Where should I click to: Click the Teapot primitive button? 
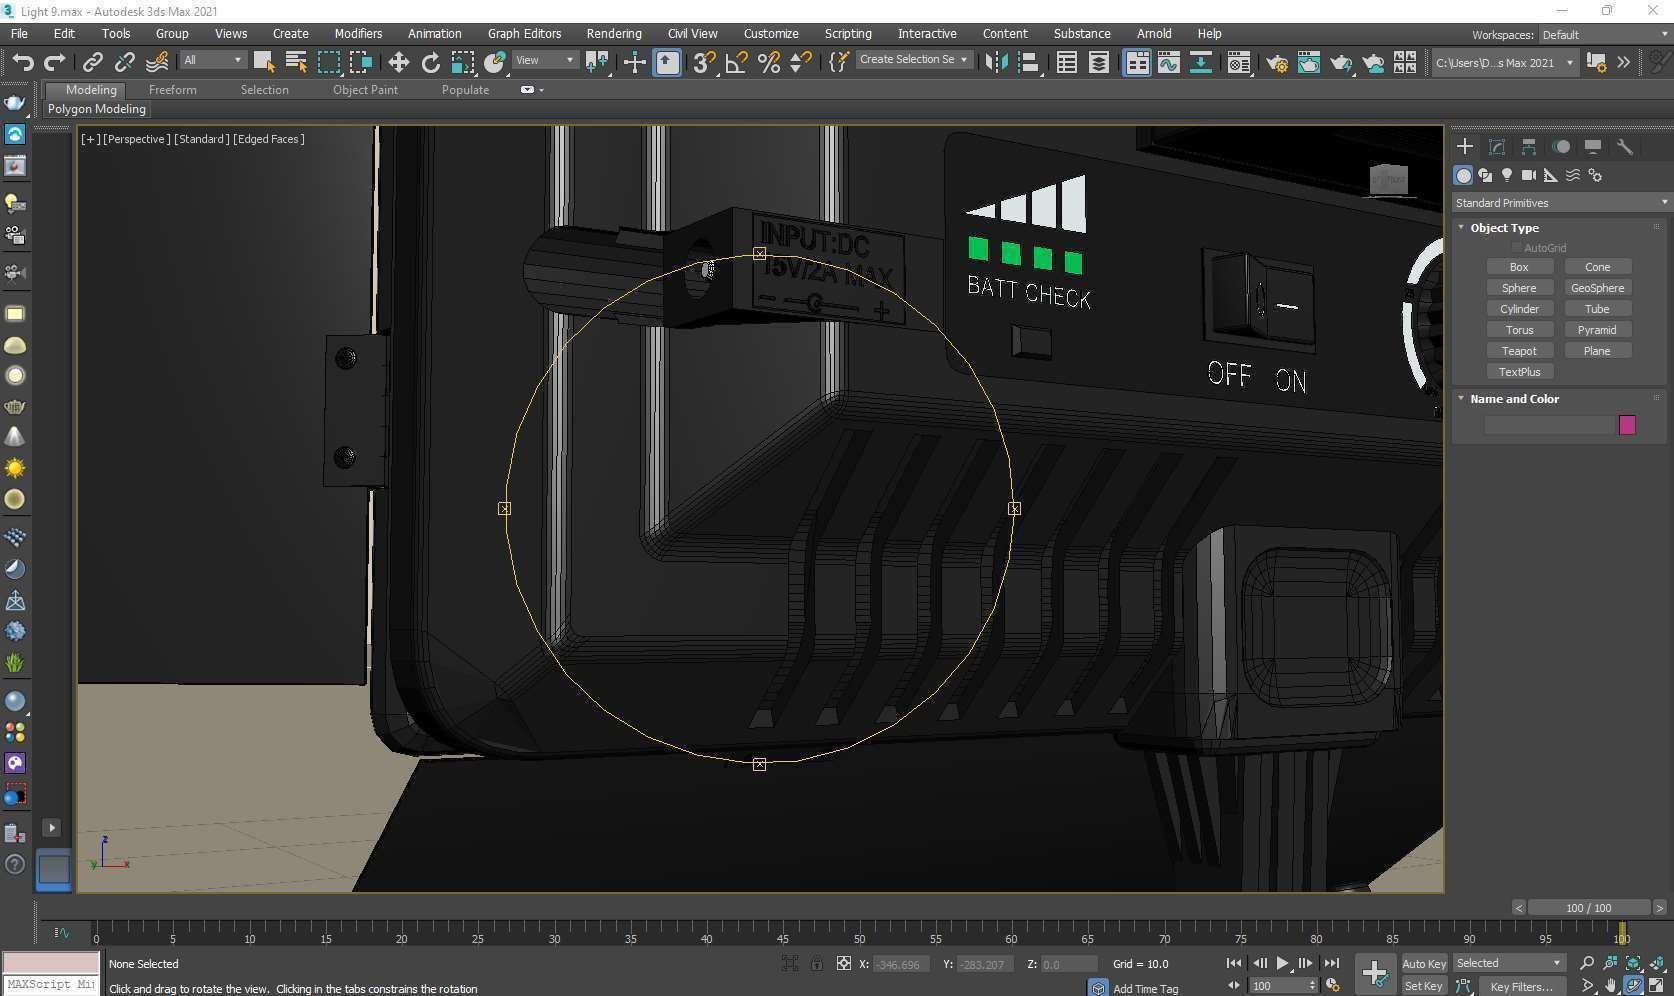click(x=1519, y=351)
